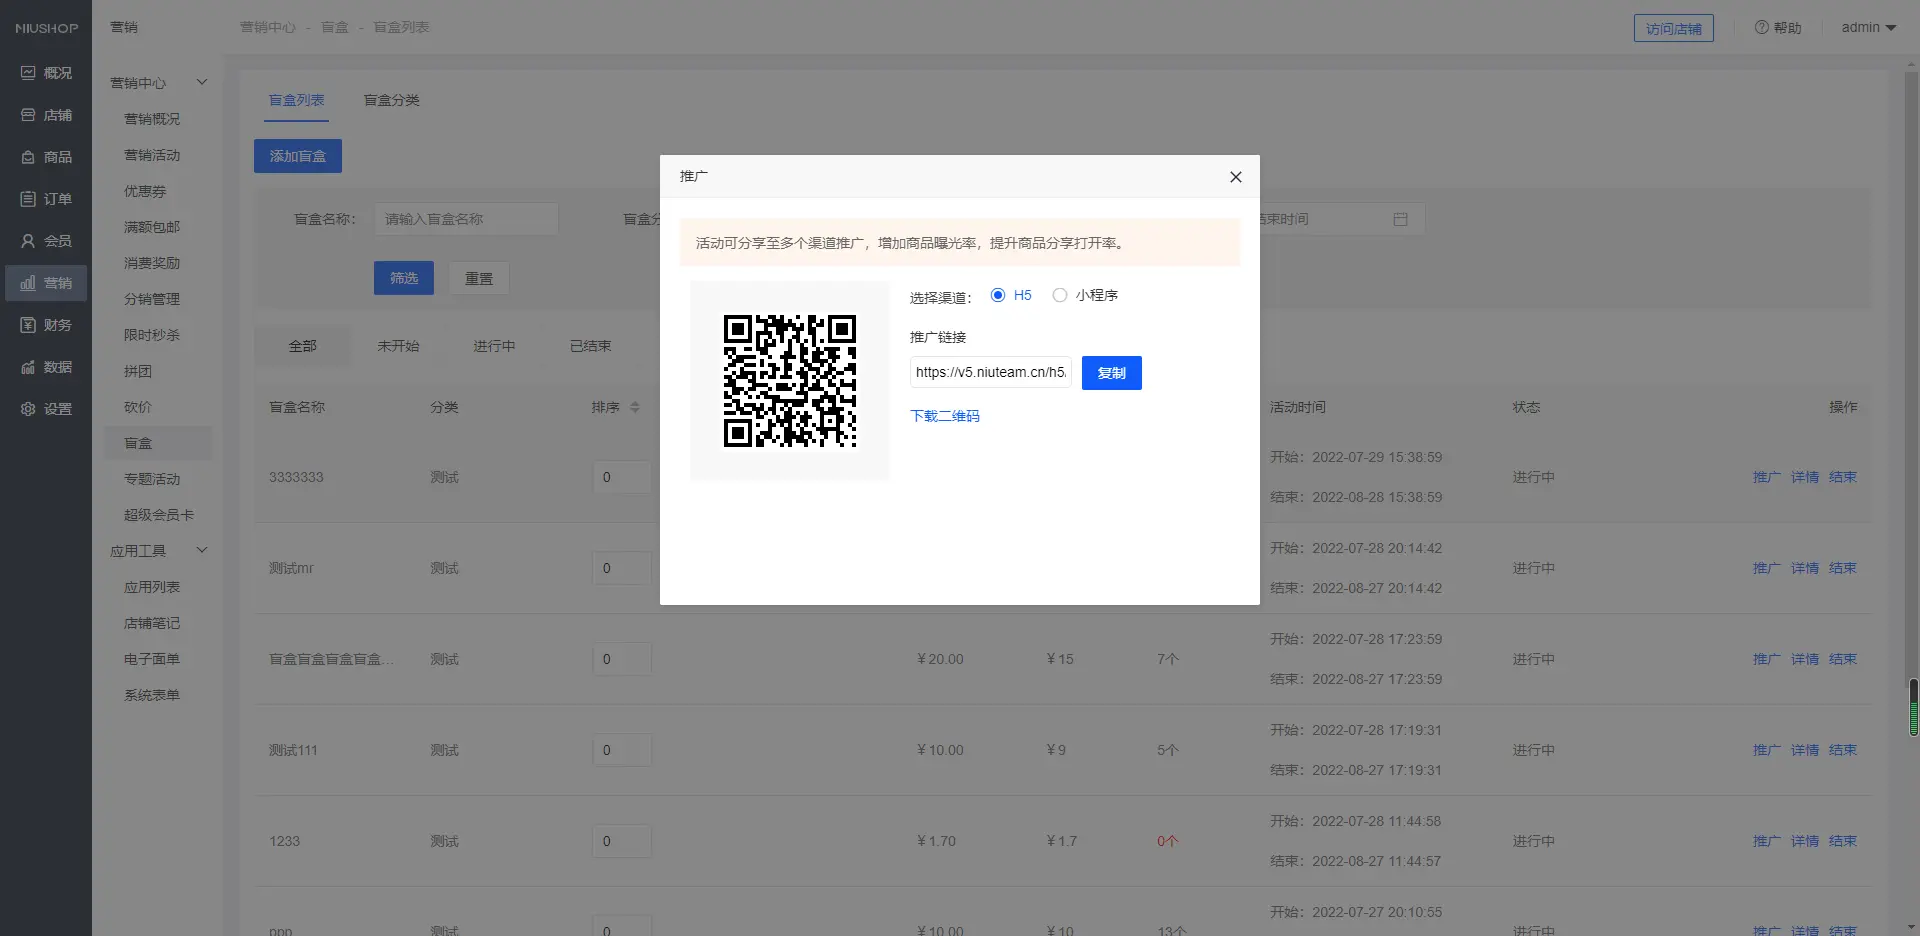This screenshot has height=936, width=1920.
Task: Open the 设置 settings gear icon
Action: point(28,409)
